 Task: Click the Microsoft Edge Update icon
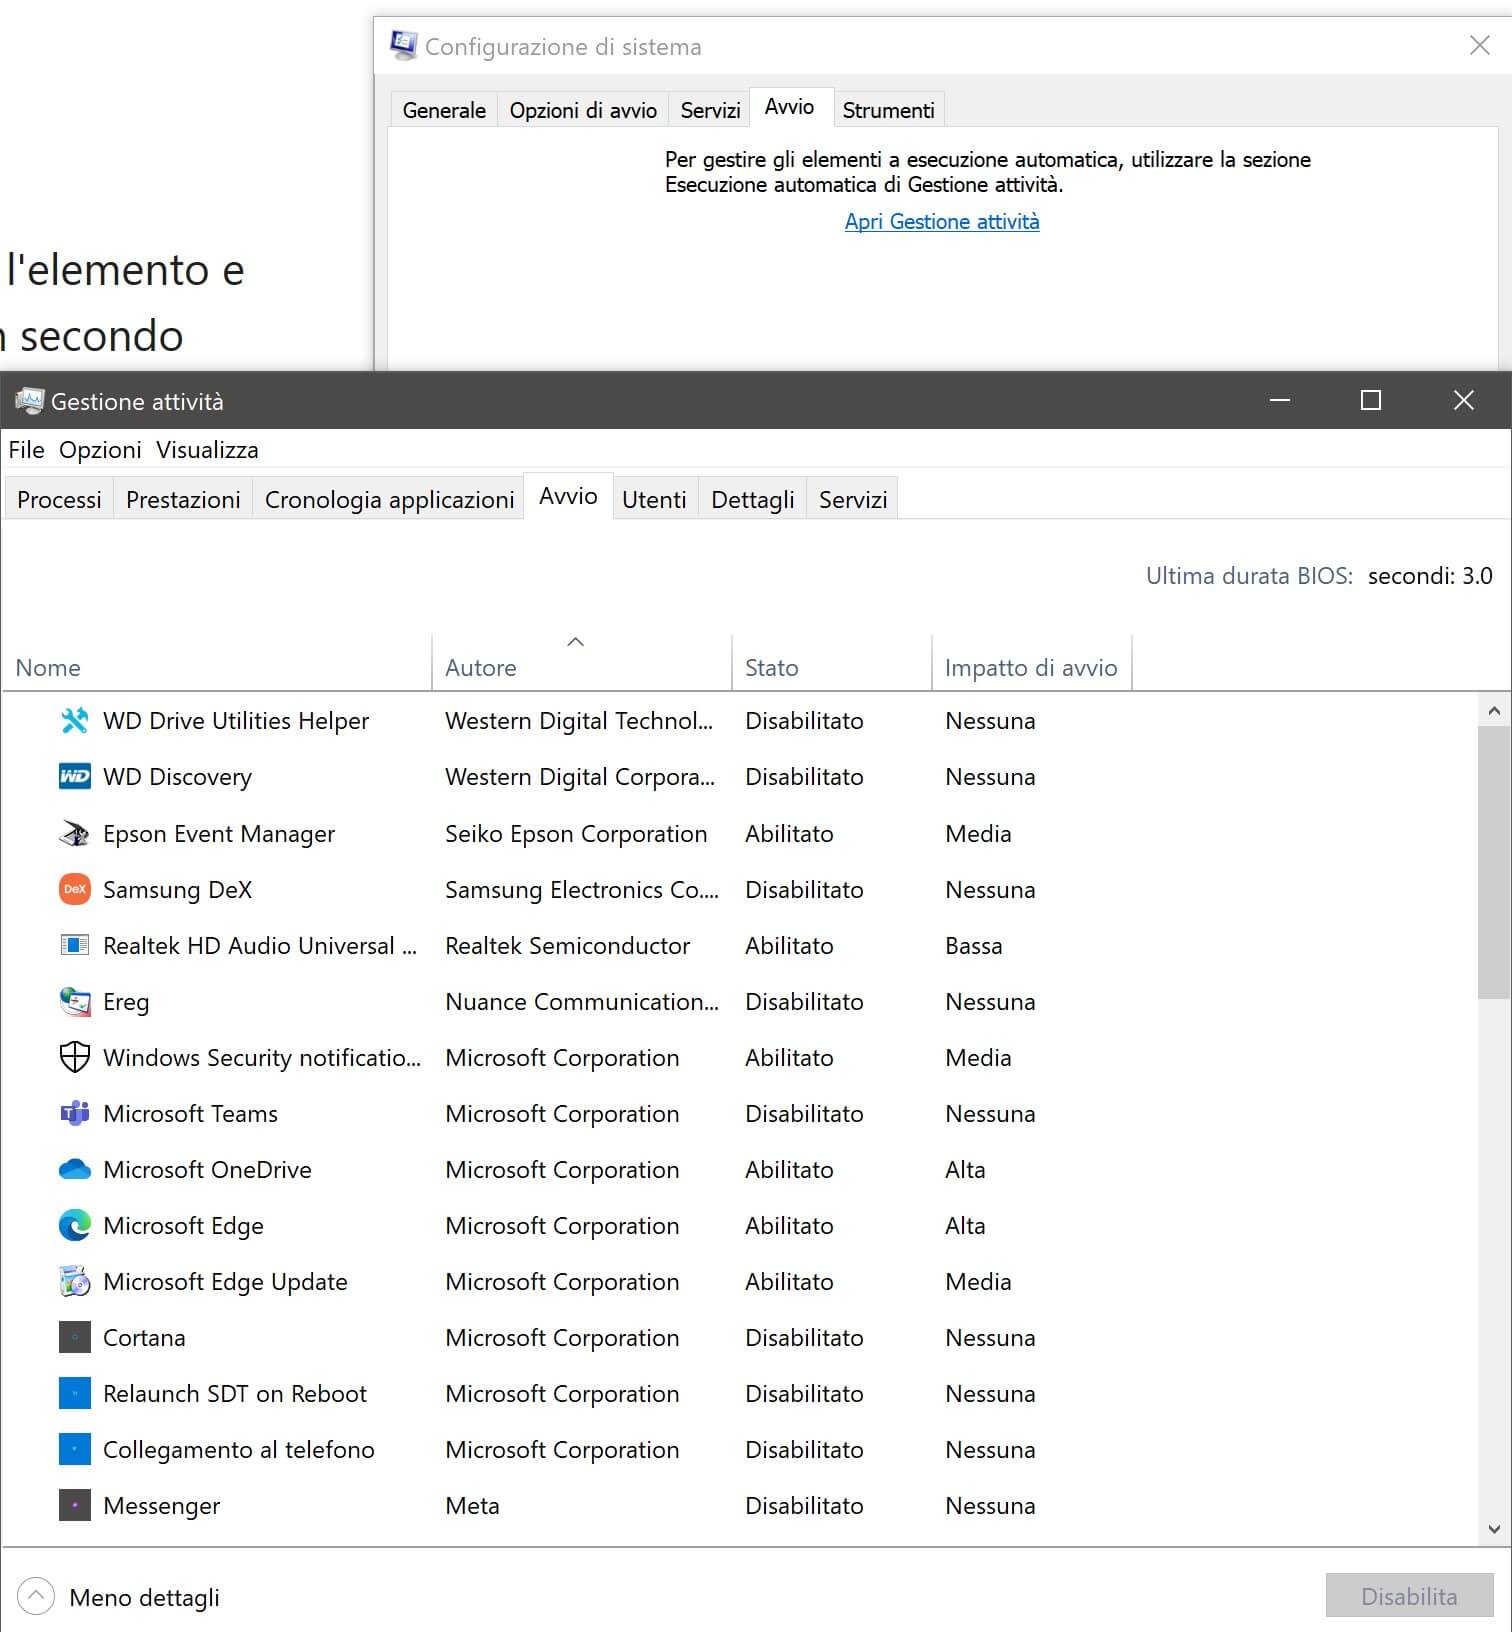[x=75, y=1281]
